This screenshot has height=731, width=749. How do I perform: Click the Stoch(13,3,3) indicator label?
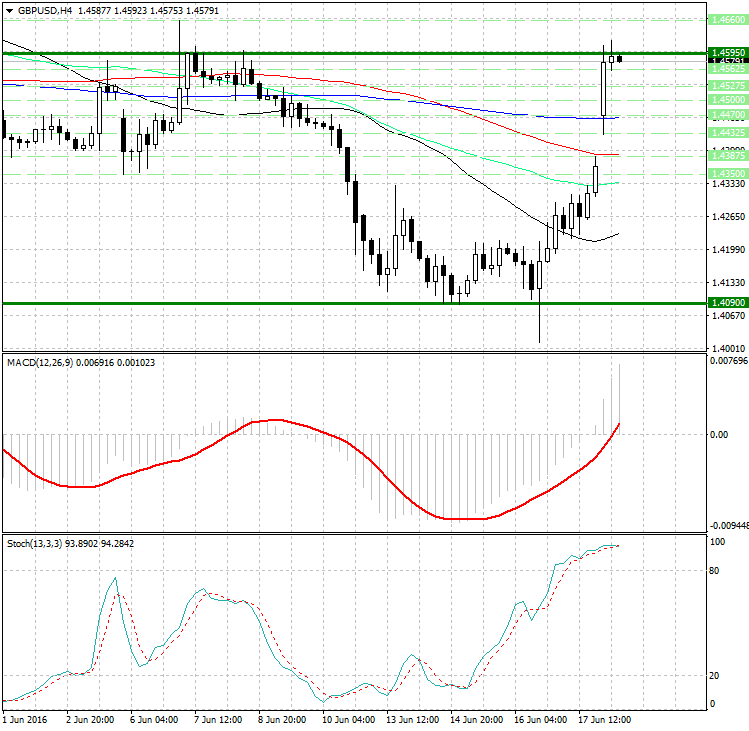(x=34, y=544)
